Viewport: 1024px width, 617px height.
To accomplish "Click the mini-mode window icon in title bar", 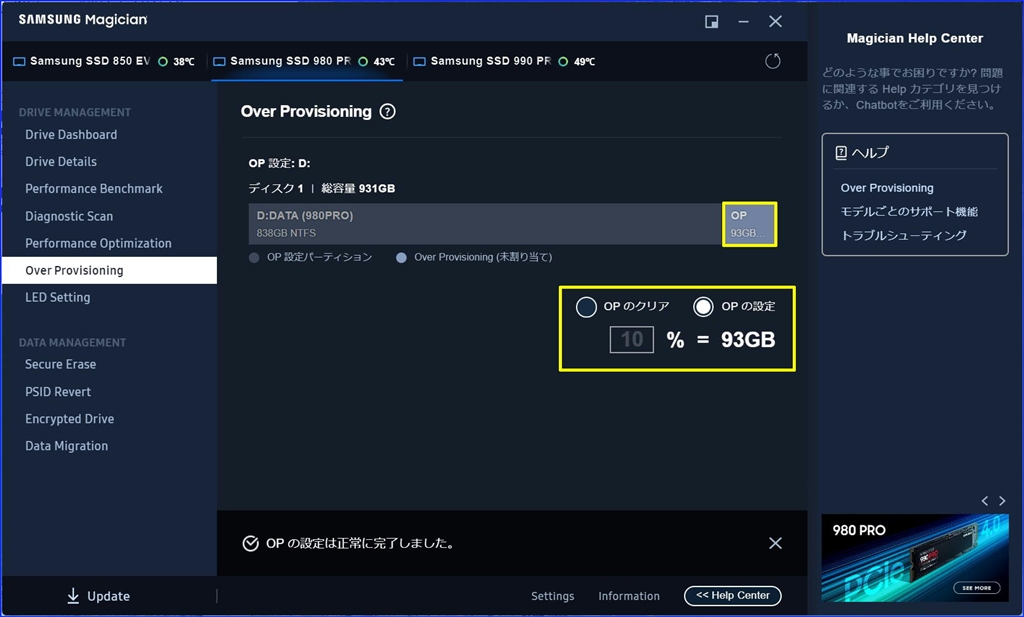I will coord(711,22).
